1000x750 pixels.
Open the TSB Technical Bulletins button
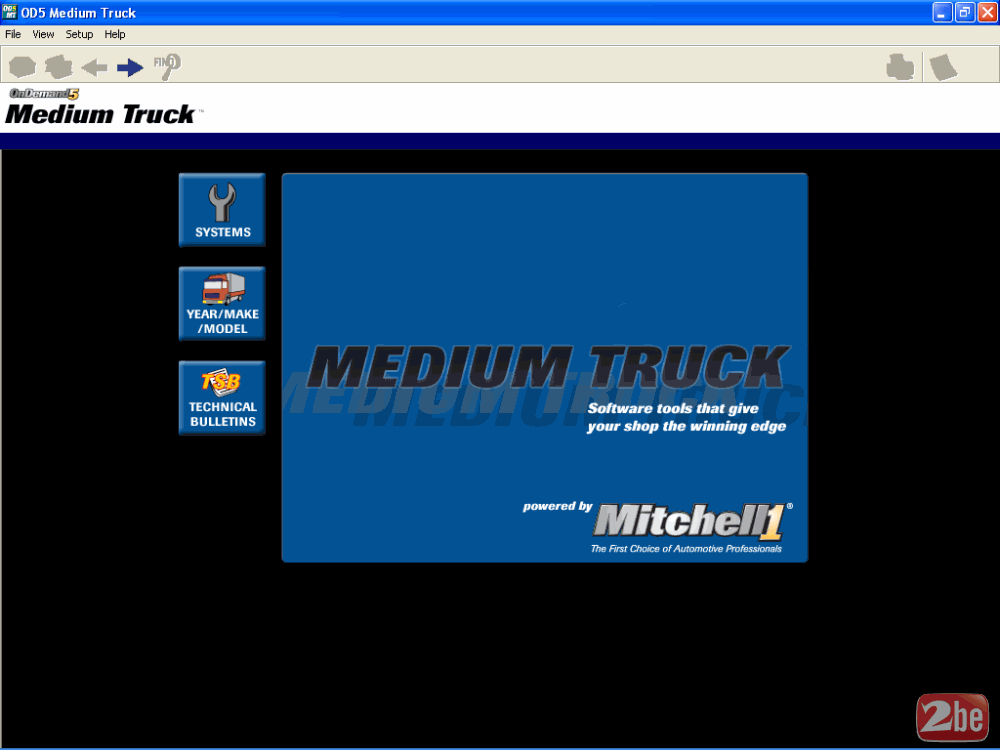click(222, 398)
